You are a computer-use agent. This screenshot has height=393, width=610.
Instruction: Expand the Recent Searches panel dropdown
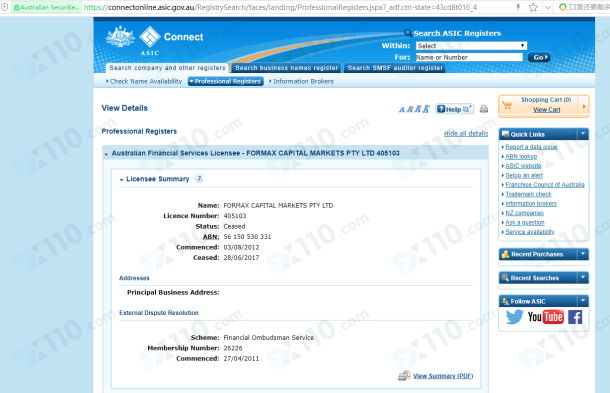(x=583, y=277)
